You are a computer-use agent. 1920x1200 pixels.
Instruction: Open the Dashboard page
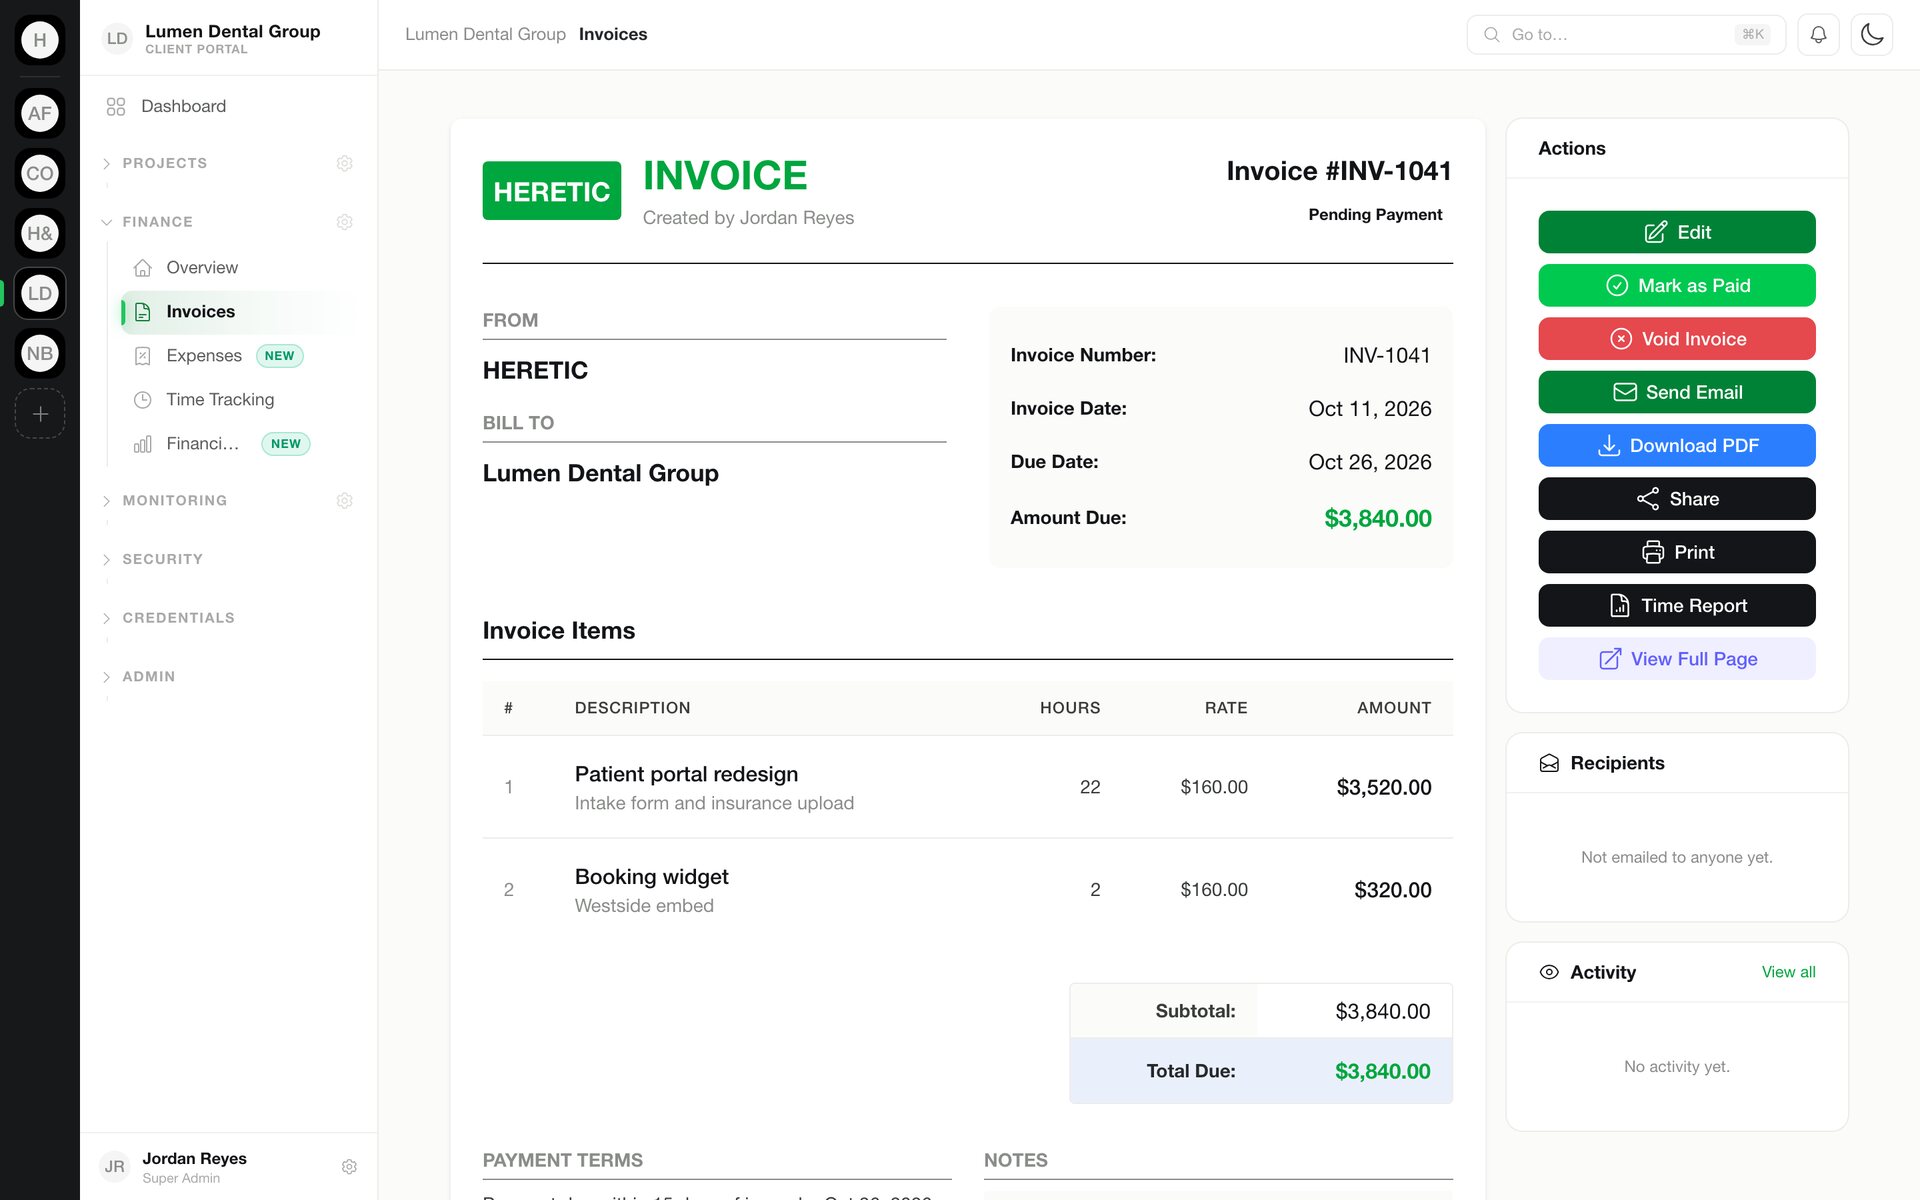coord(228,106)
